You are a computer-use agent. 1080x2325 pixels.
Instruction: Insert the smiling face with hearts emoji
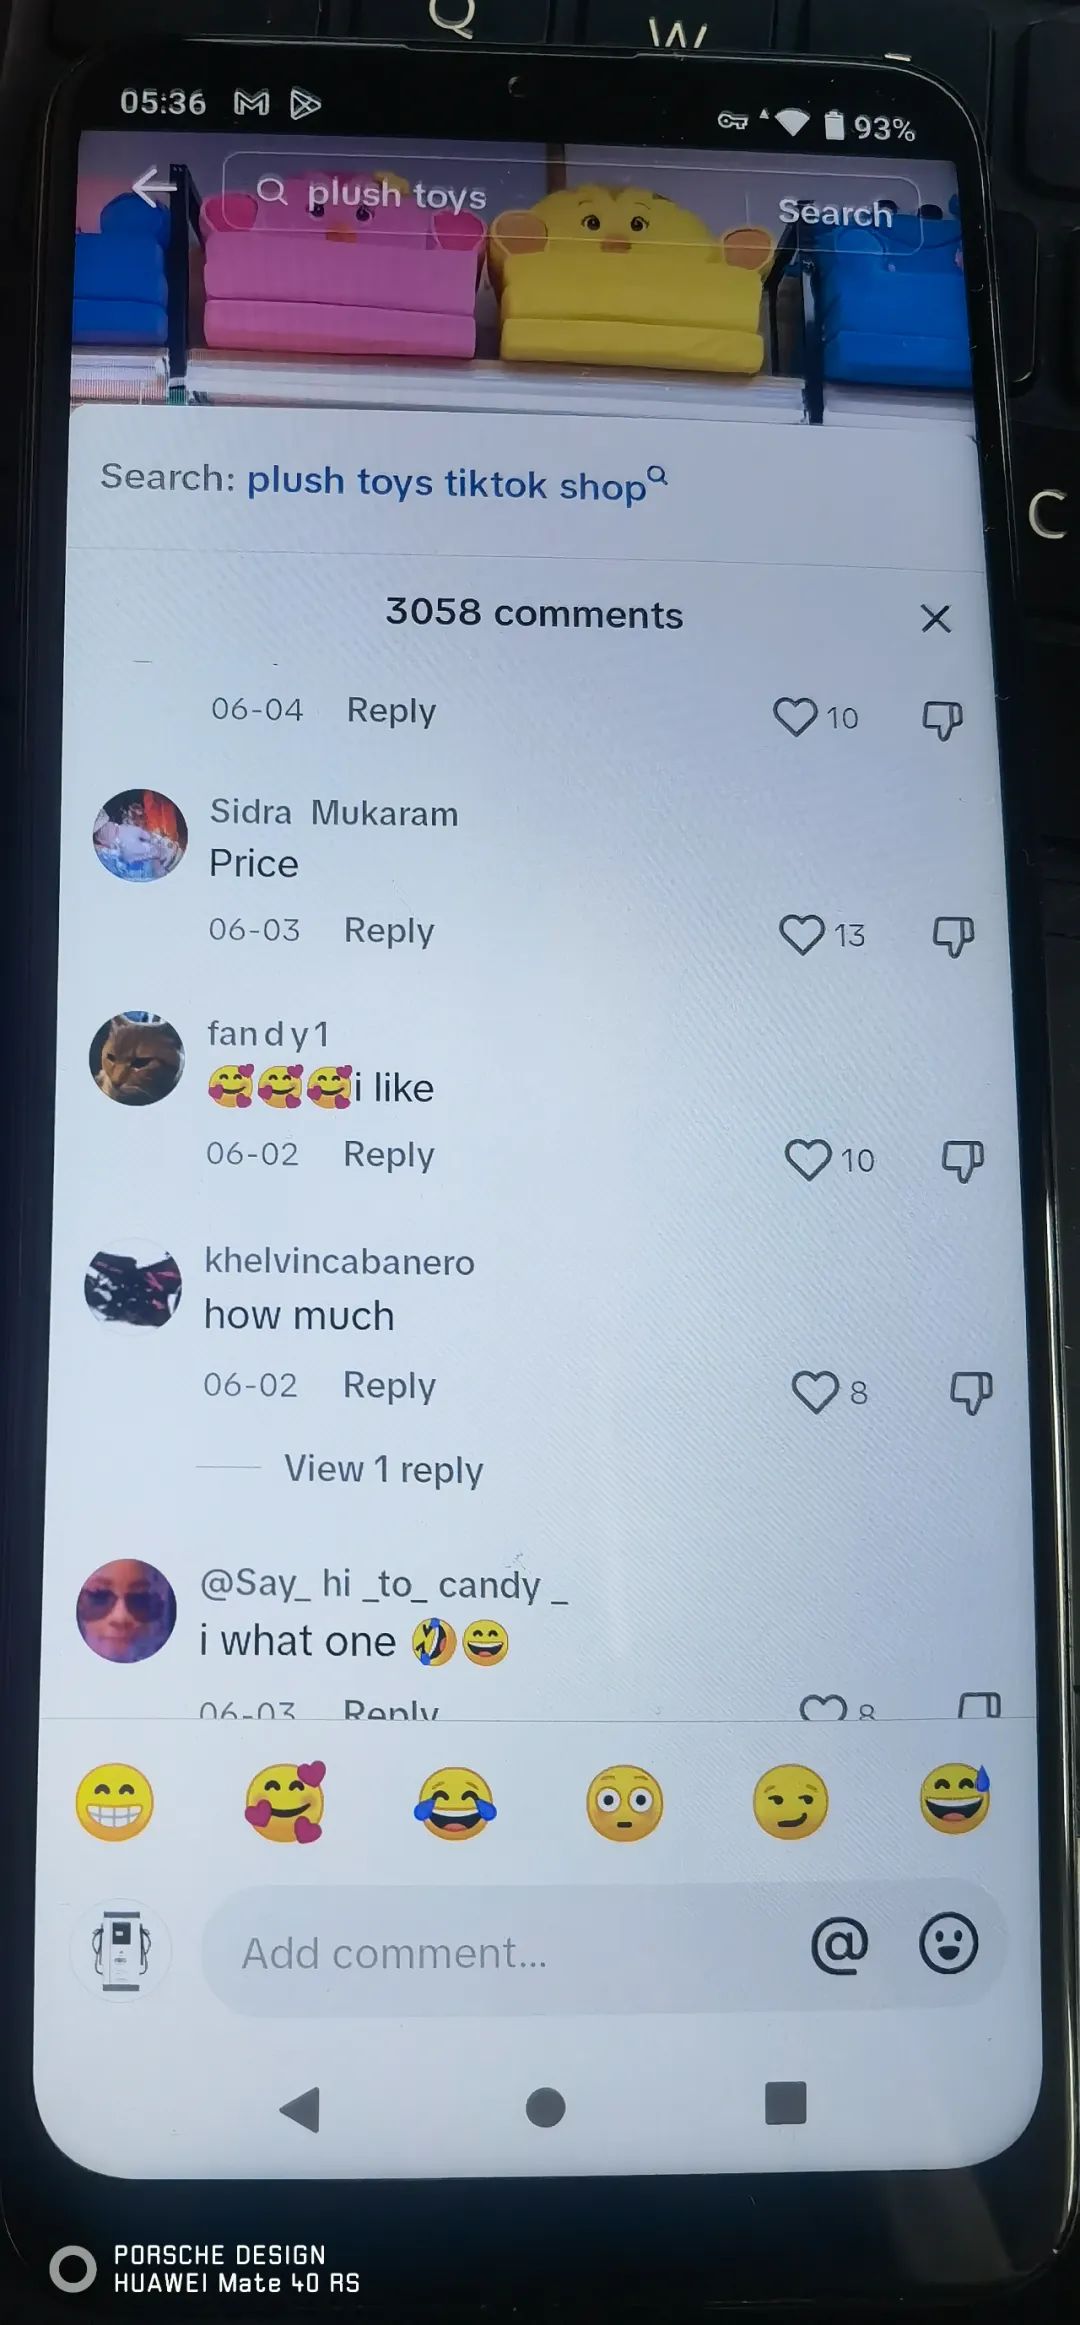[x=285, y=1801]
